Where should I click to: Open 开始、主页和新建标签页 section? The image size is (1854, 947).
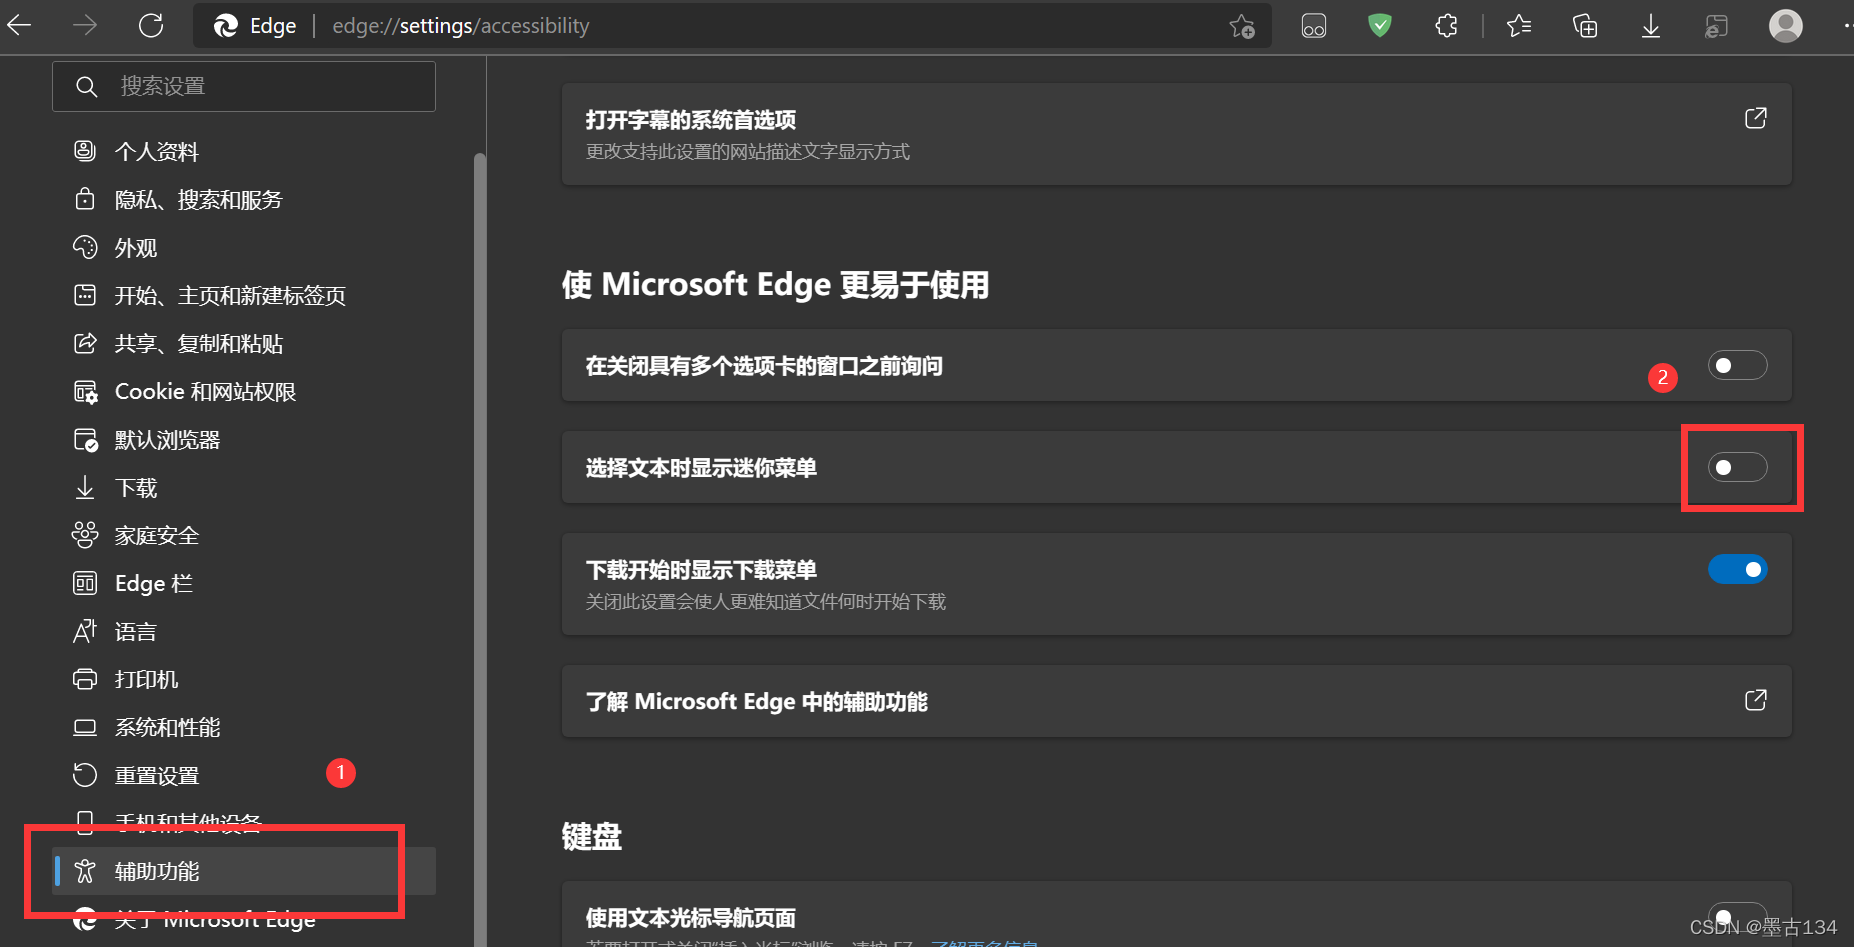click(x=245, y=295)
